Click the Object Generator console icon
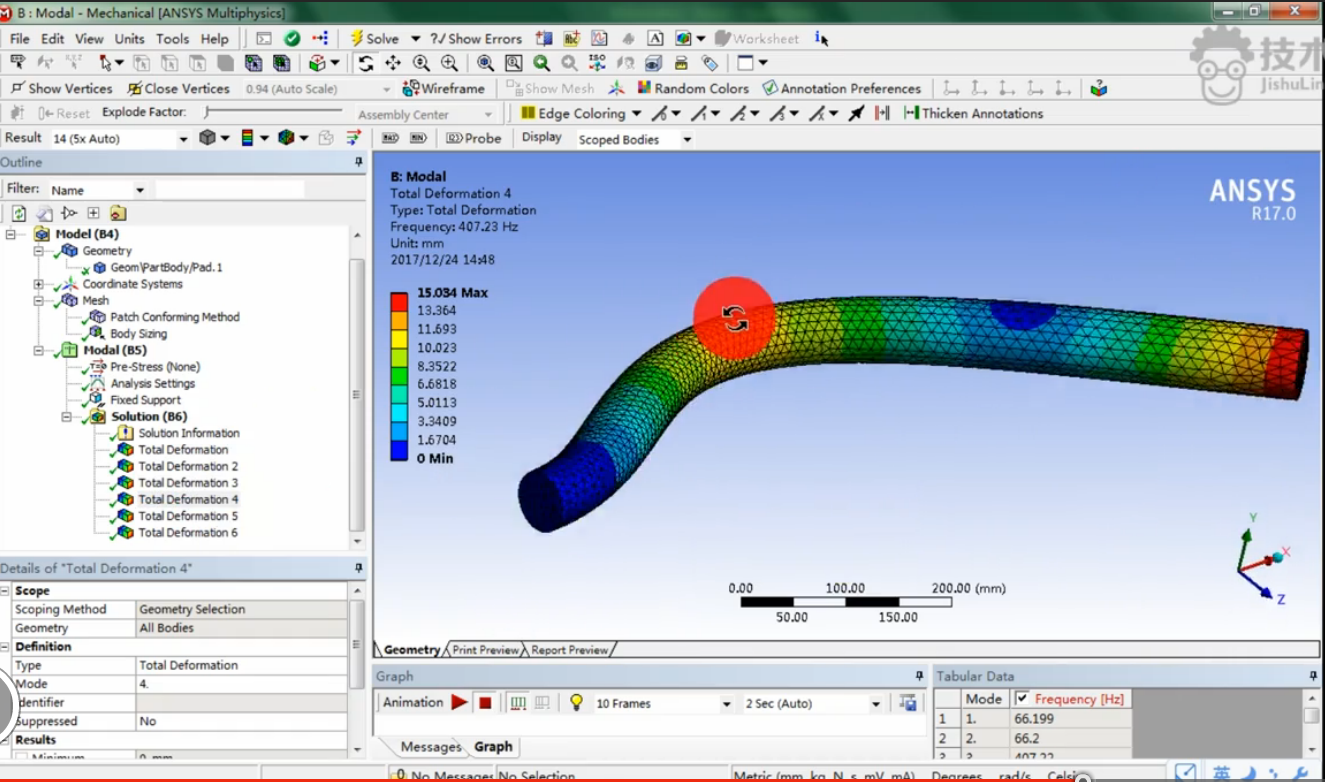 click(264, 39)
